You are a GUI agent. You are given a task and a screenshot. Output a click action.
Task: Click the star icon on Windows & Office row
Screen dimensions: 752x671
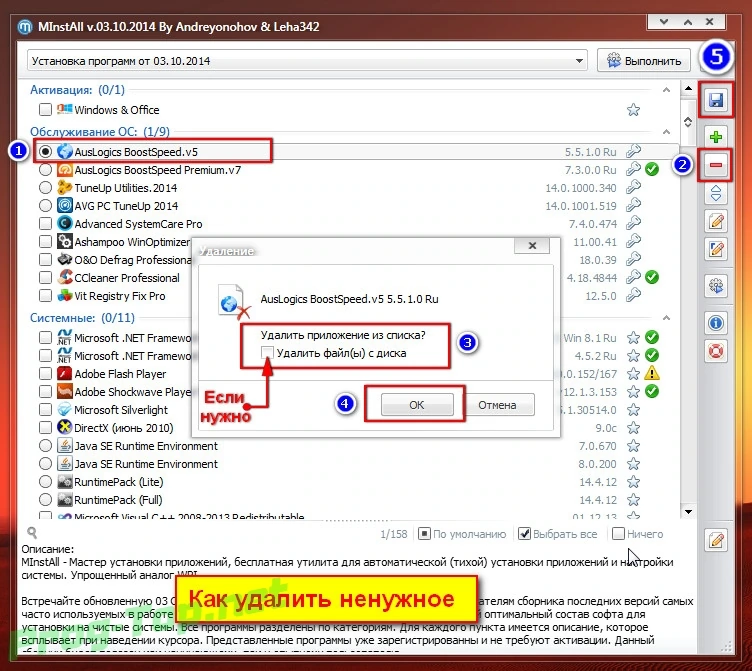click(x=633, y=110)
